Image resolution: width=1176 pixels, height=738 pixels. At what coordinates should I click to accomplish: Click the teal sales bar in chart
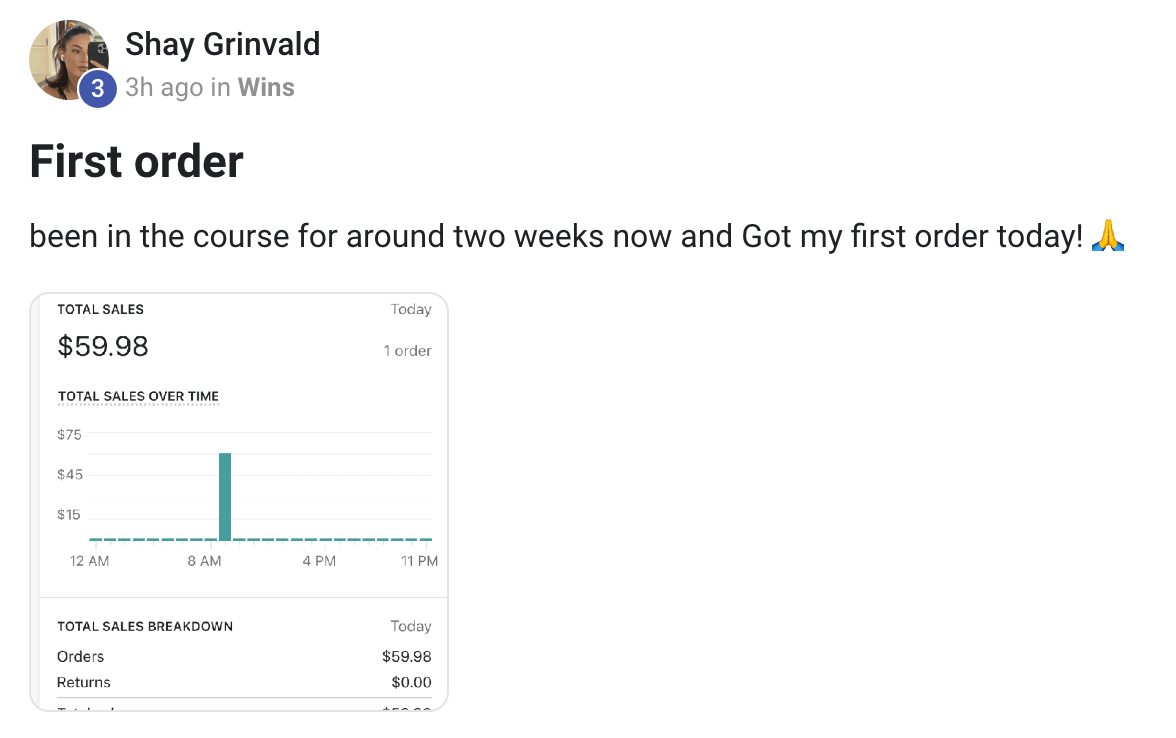[x=225, y=496]
